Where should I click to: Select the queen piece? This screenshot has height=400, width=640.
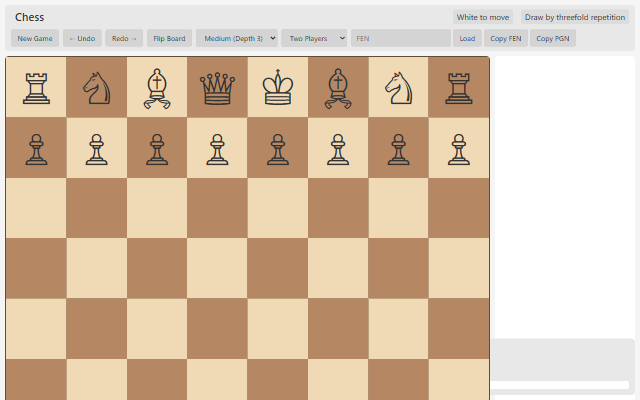click(x=218, y=88)
